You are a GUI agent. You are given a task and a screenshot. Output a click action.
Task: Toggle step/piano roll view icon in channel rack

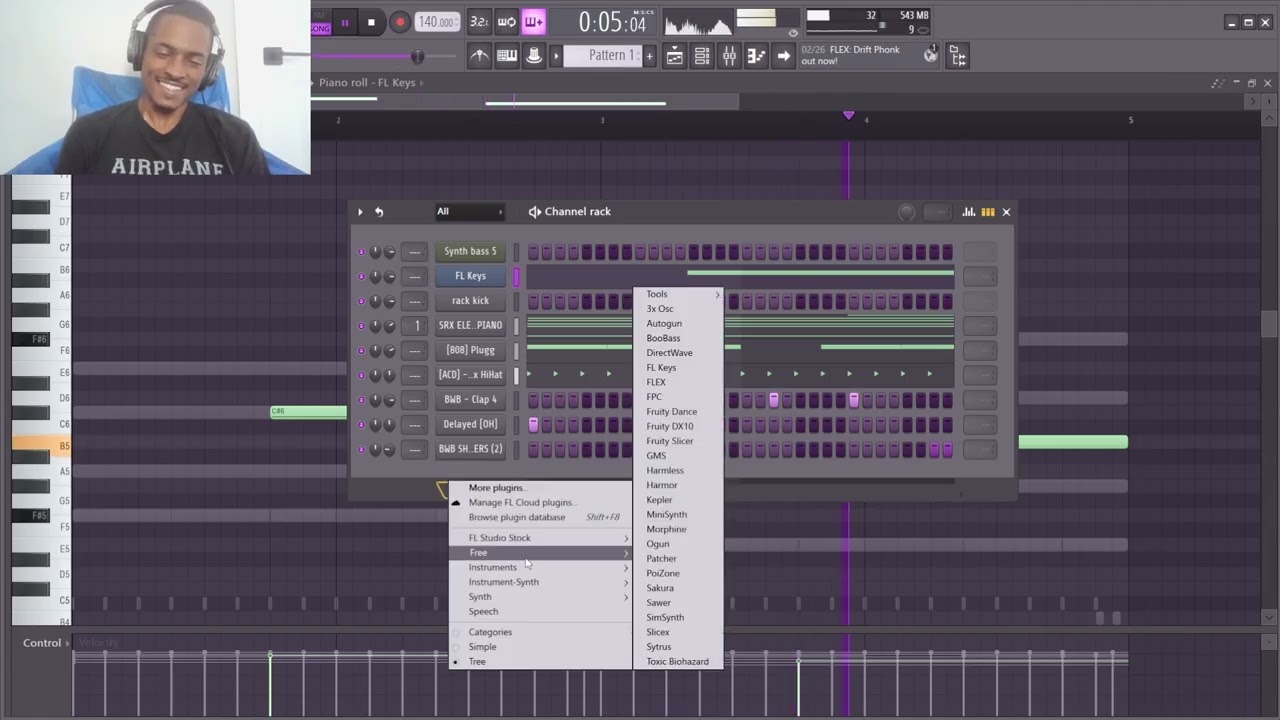988,212
